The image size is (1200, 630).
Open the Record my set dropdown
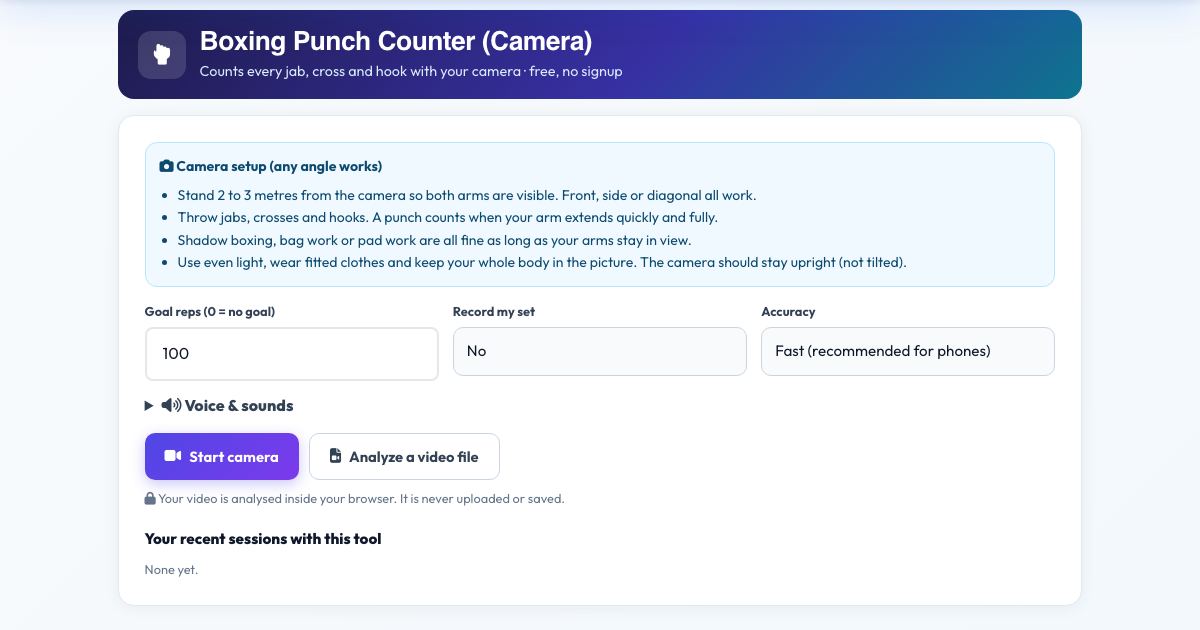pos(600,351)
